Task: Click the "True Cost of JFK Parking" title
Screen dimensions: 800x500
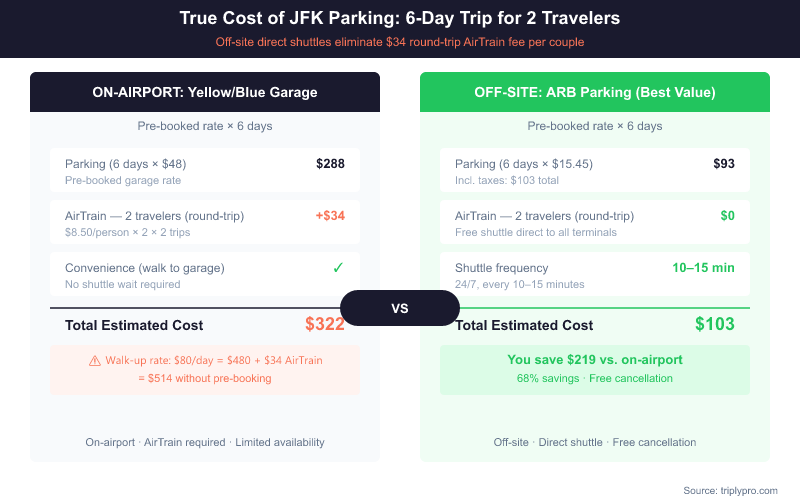Action: click(x=400, y=18)
